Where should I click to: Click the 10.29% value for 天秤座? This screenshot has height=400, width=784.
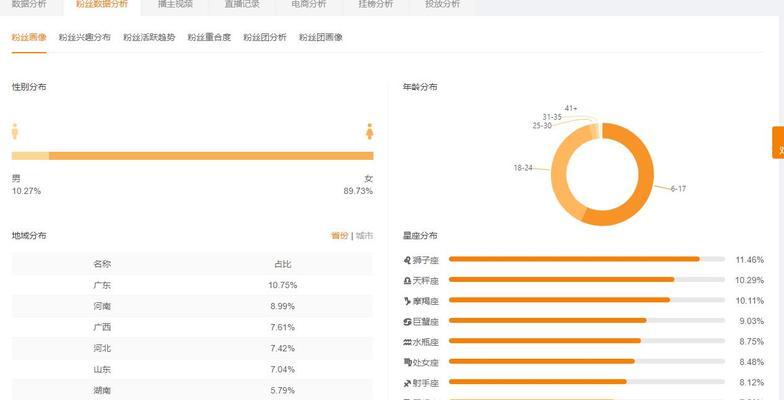[x=750, y=280]
